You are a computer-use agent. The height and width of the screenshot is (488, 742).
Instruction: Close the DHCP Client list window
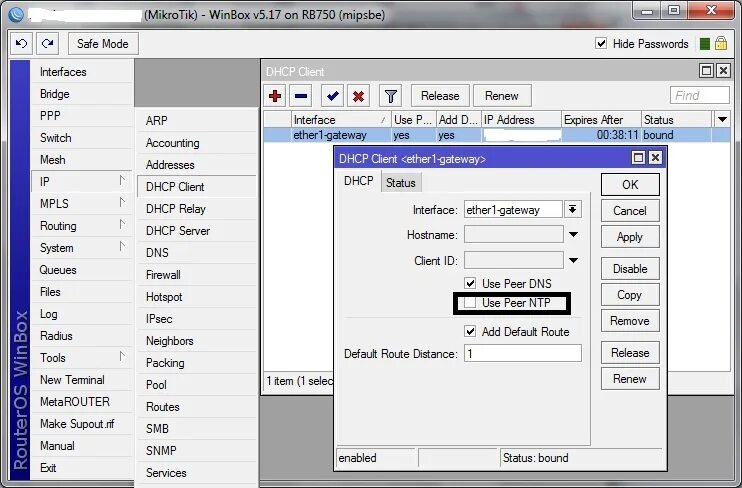724,71
